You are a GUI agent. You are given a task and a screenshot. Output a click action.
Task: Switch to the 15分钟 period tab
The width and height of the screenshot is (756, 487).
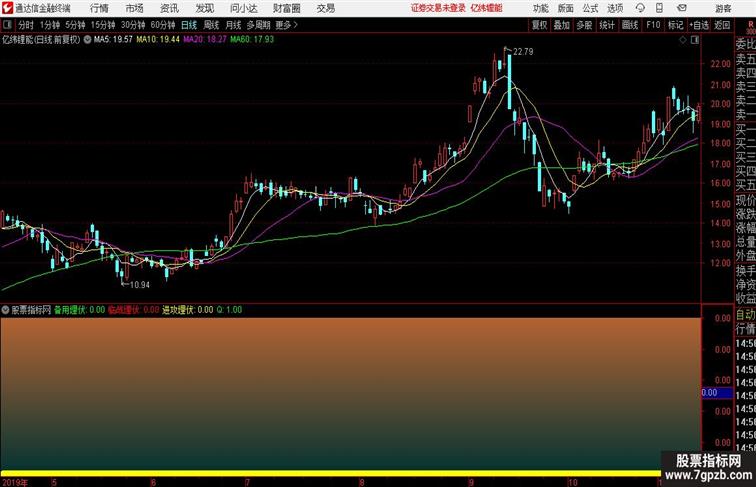(103, 25)
